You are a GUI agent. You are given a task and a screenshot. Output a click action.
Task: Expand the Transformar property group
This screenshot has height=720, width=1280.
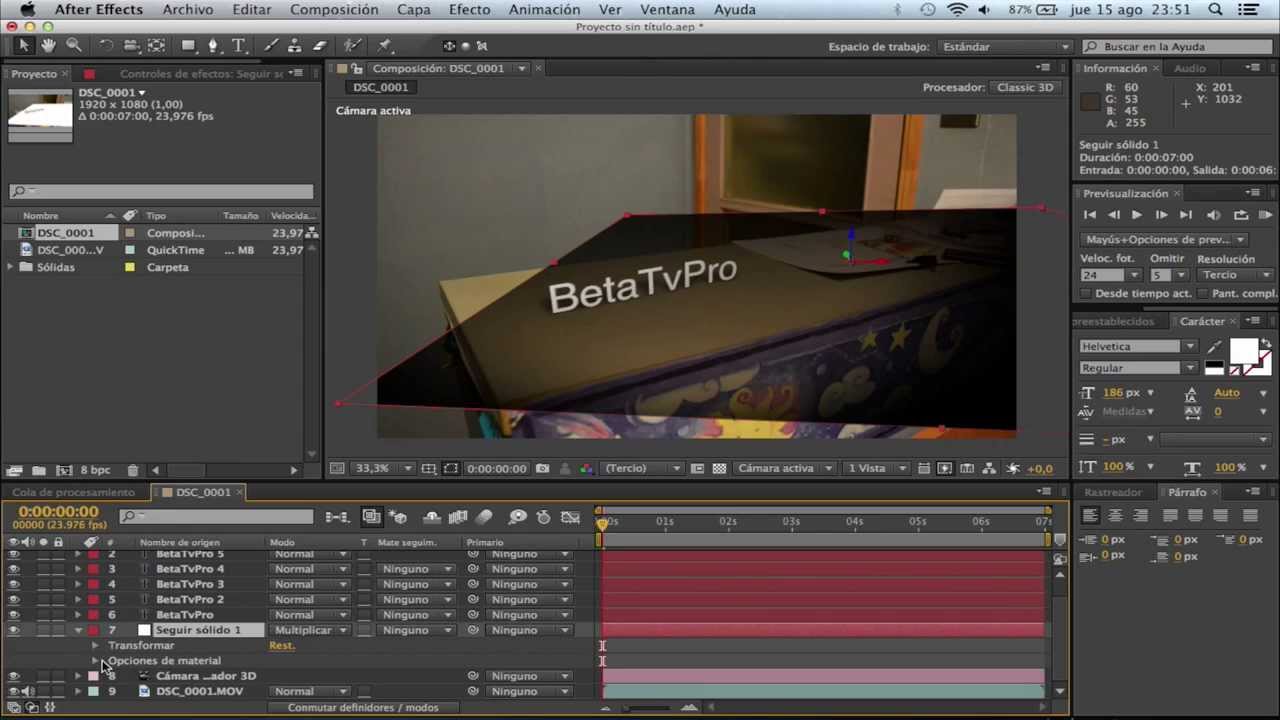(95, 646)
